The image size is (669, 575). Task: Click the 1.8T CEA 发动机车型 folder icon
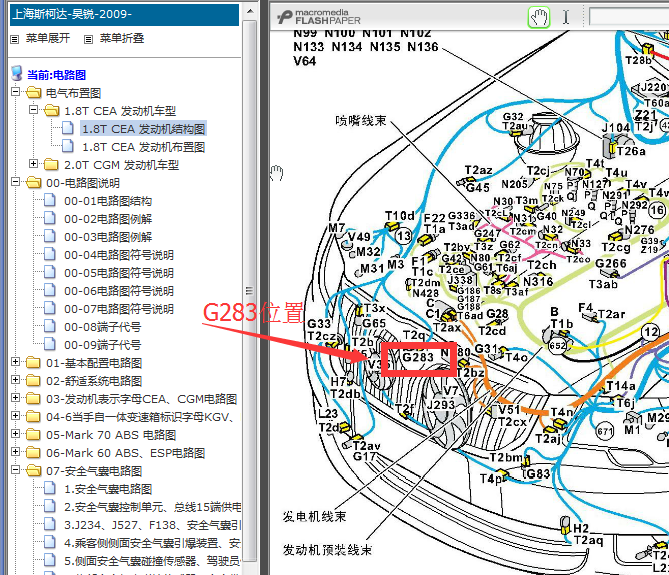tap(51, 110)
